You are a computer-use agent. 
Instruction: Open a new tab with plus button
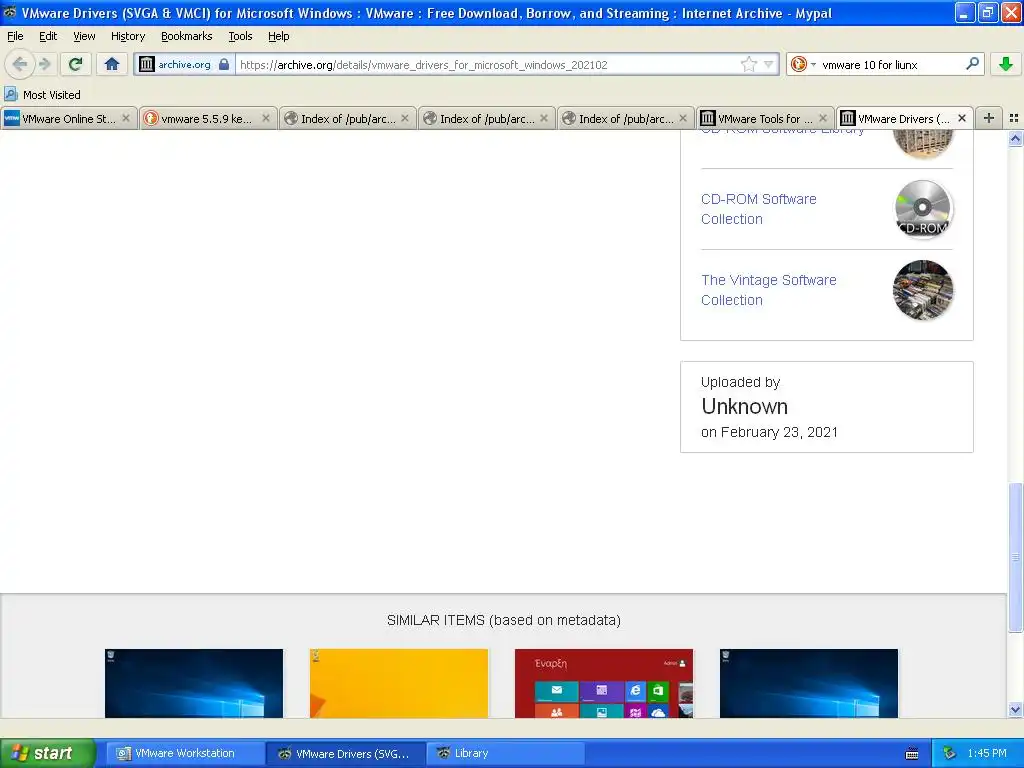[x=989, y=118]
